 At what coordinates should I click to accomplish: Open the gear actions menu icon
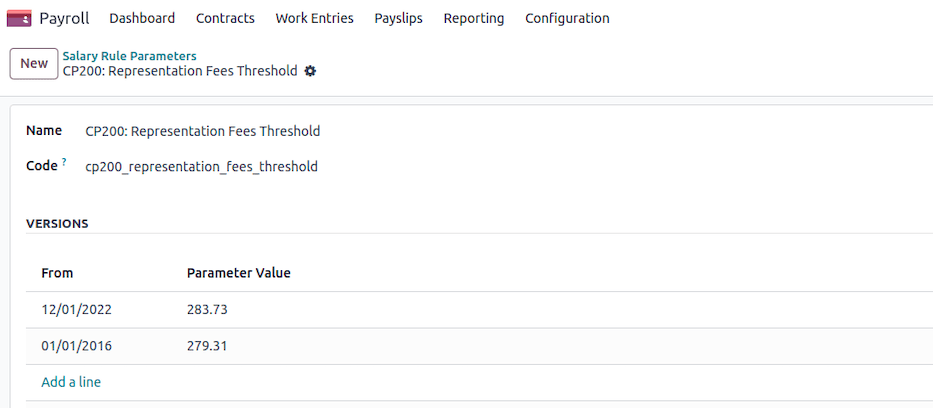tap(310, 71)
